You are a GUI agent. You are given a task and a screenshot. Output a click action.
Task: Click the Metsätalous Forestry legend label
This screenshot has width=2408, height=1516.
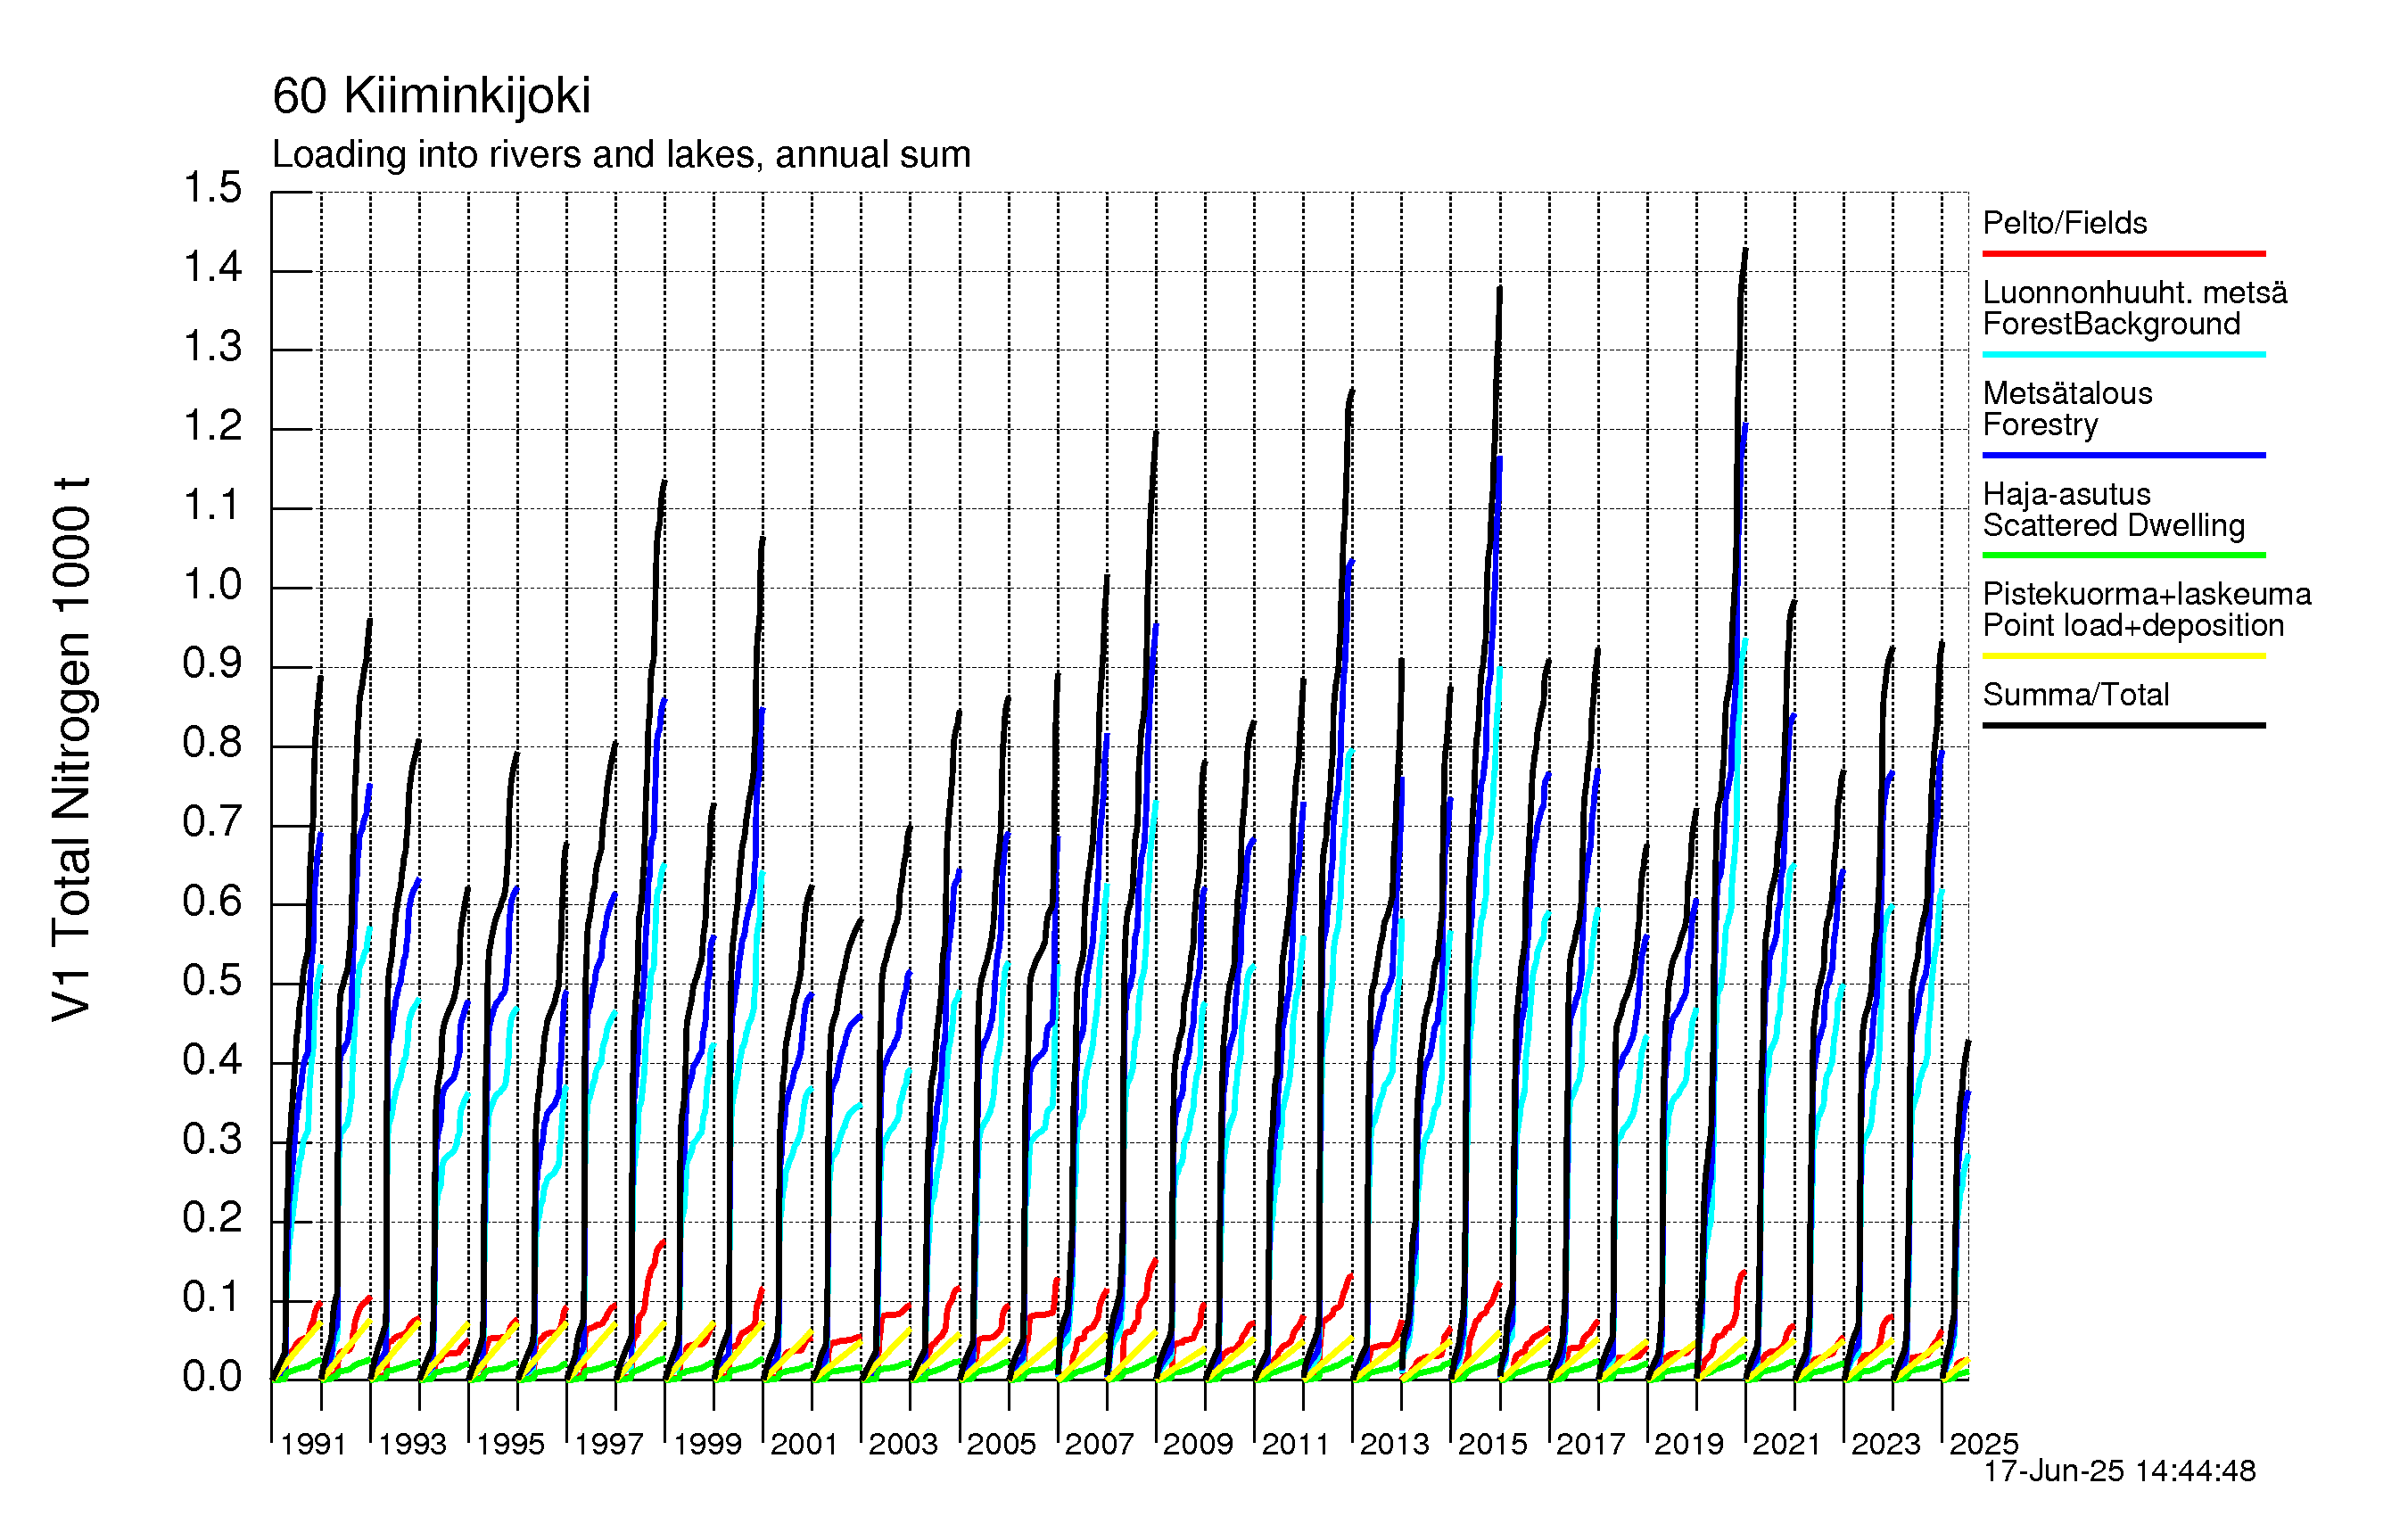2066,409
